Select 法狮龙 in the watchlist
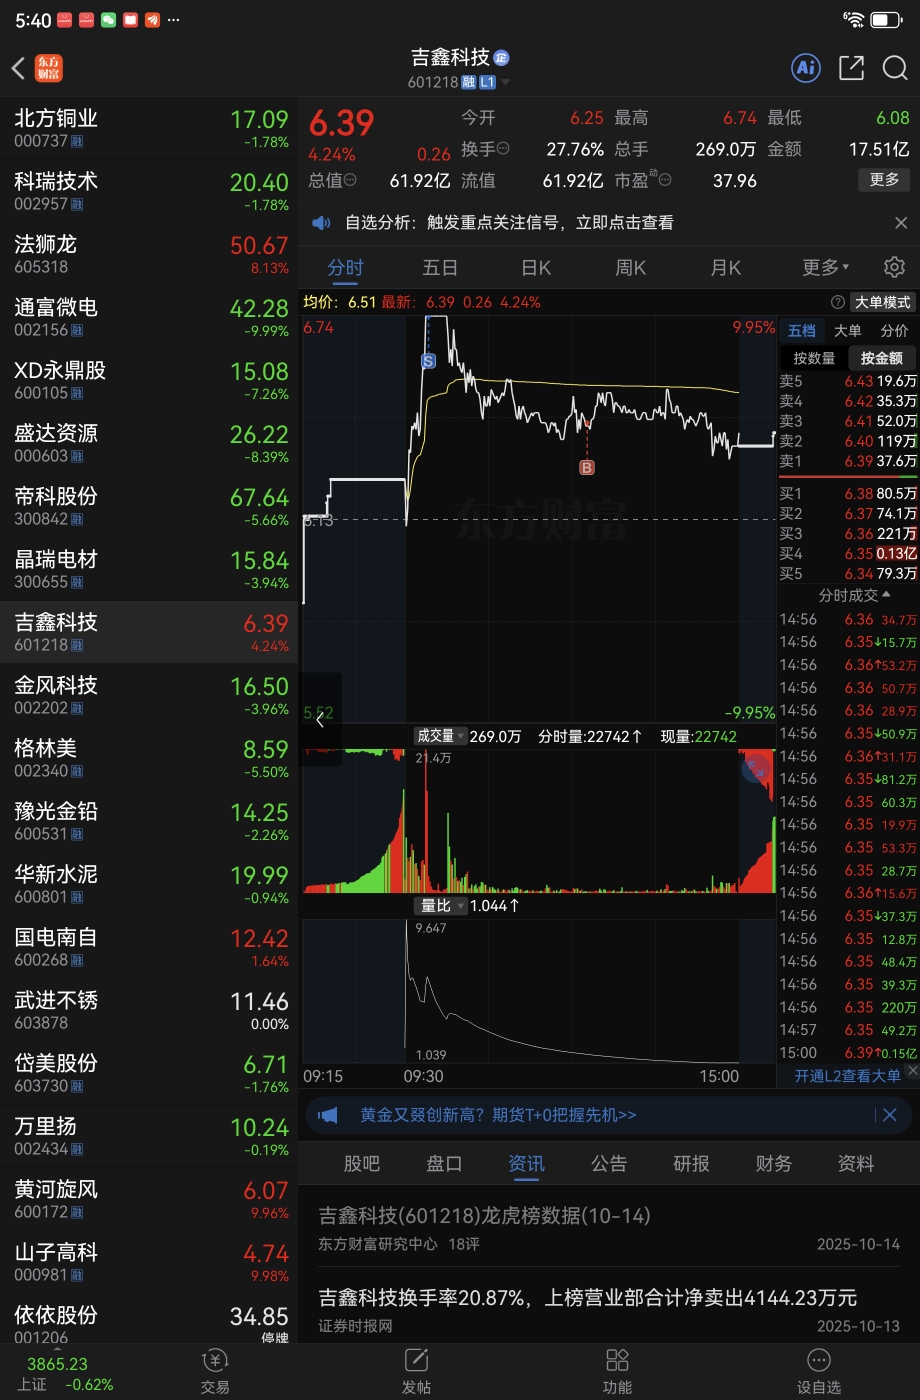The height and width of the screenshot is (1400, 920). click(x=149, y=254)
